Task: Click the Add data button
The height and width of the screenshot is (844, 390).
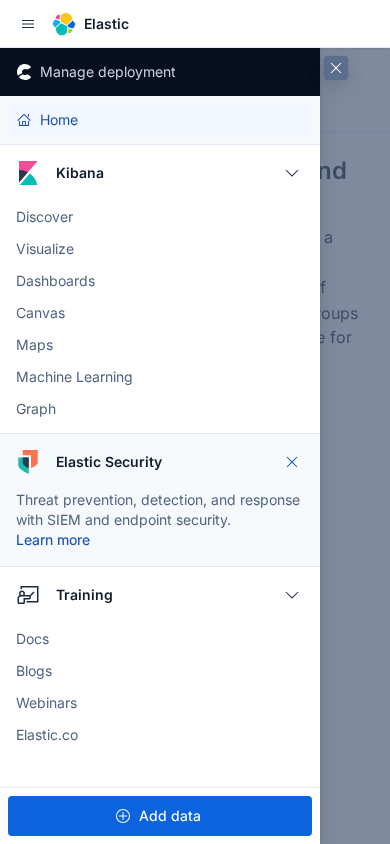Action: 160,816
